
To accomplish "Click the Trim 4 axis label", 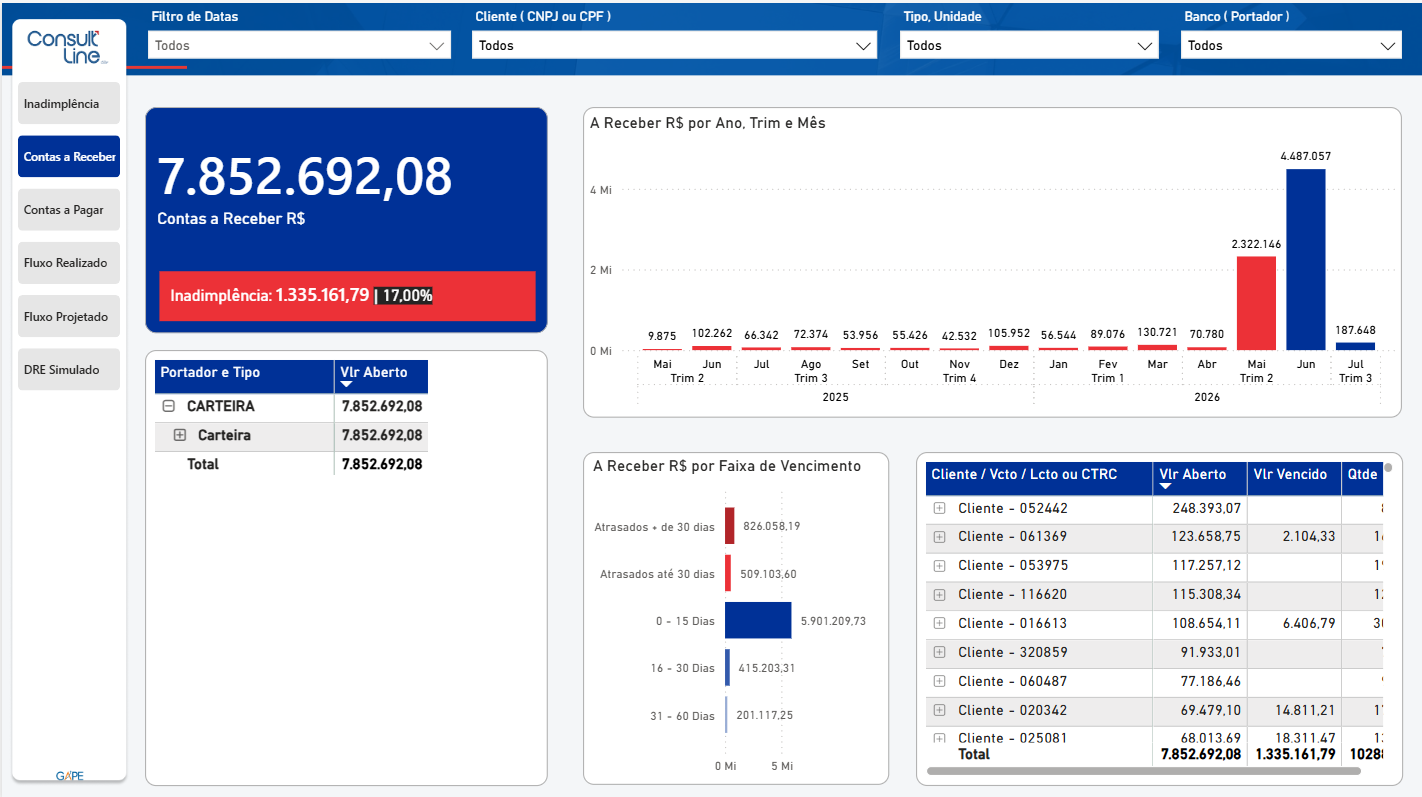I will click(x=960, y=378).
